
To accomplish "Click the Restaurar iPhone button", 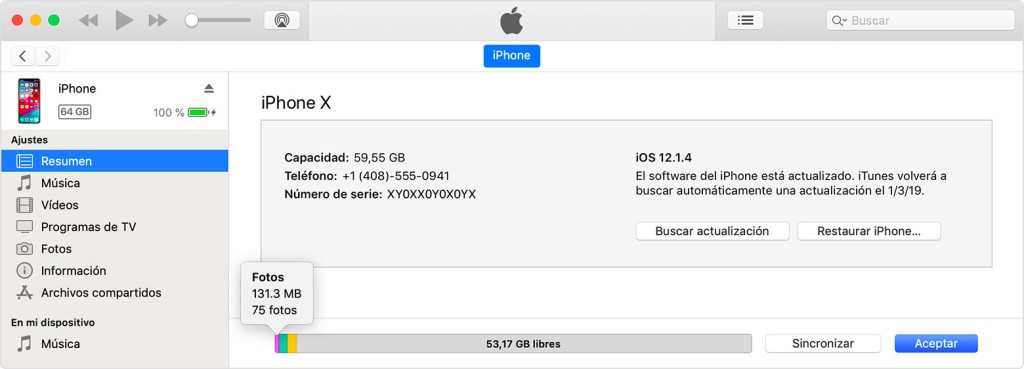I will pos(869,231).
